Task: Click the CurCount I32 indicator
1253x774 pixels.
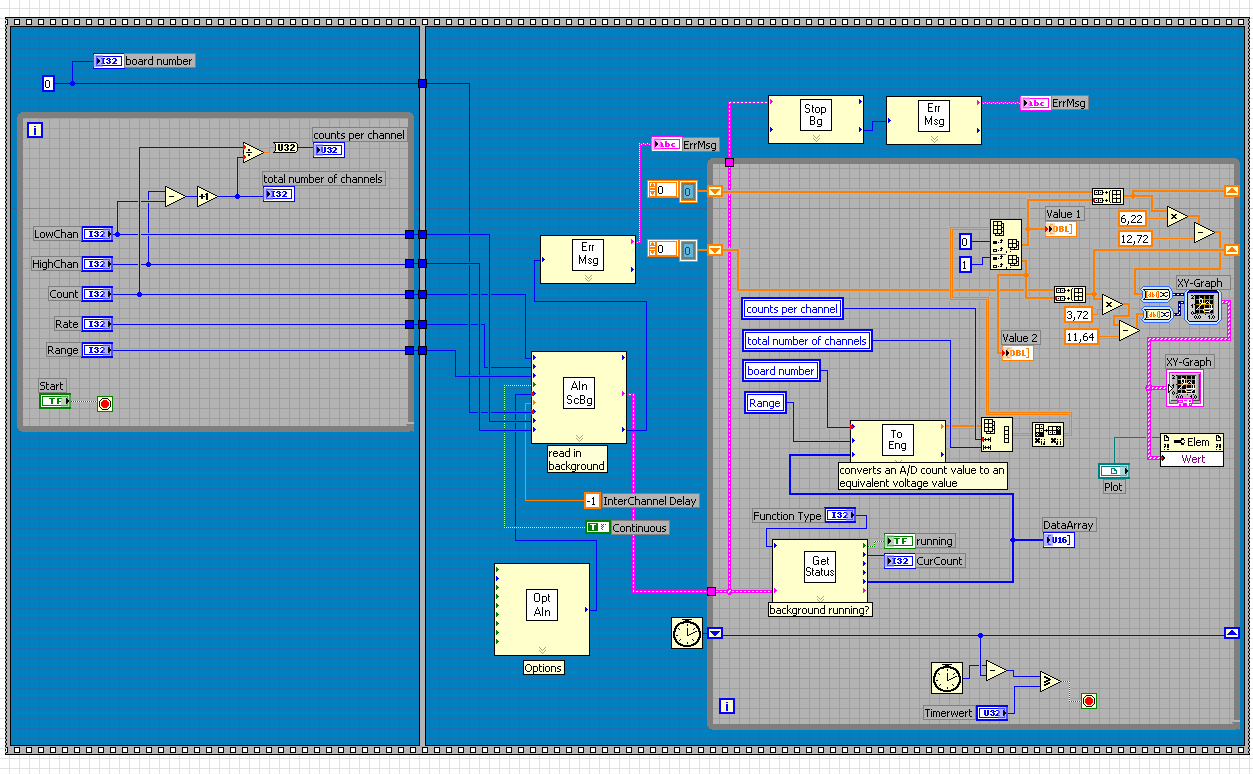Action: 899,561
